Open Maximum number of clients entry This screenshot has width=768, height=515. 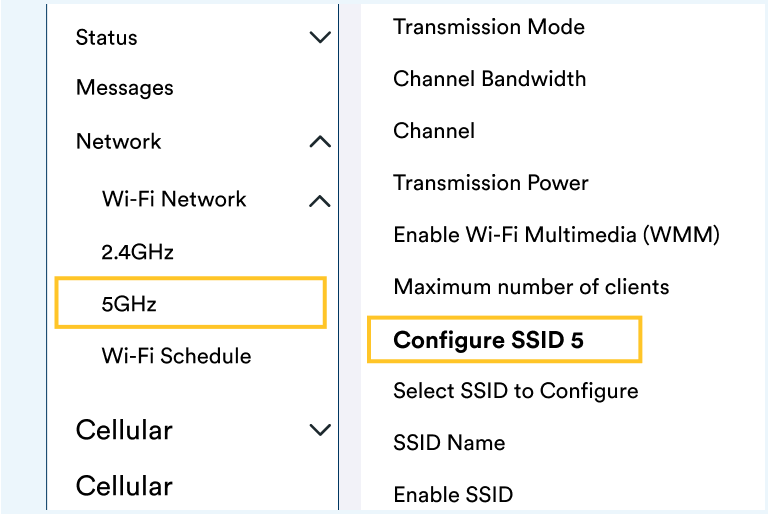[531, 287]
